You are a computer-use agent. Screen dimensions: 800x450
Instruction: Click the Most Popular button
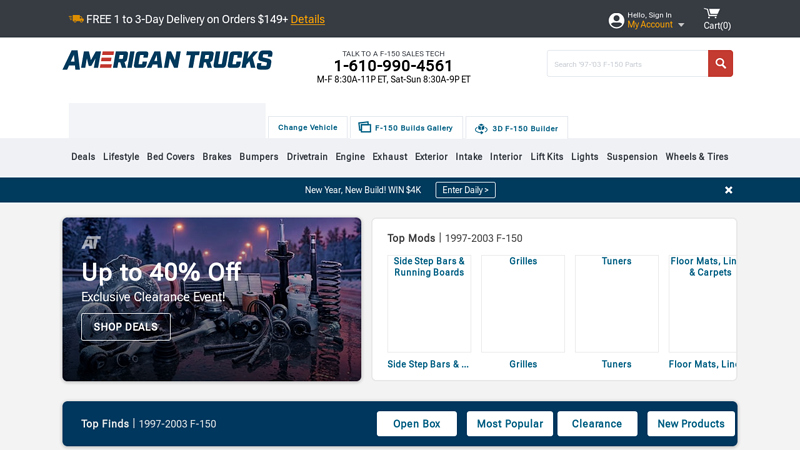pyautogui.click(x=510, y=423)
